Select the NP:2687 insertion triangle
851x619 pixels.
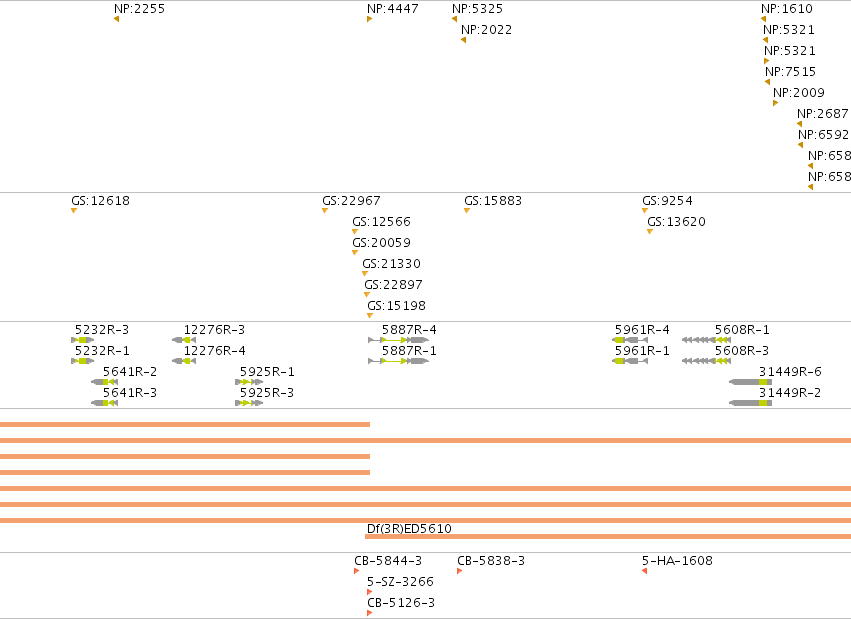click(799, 124)
